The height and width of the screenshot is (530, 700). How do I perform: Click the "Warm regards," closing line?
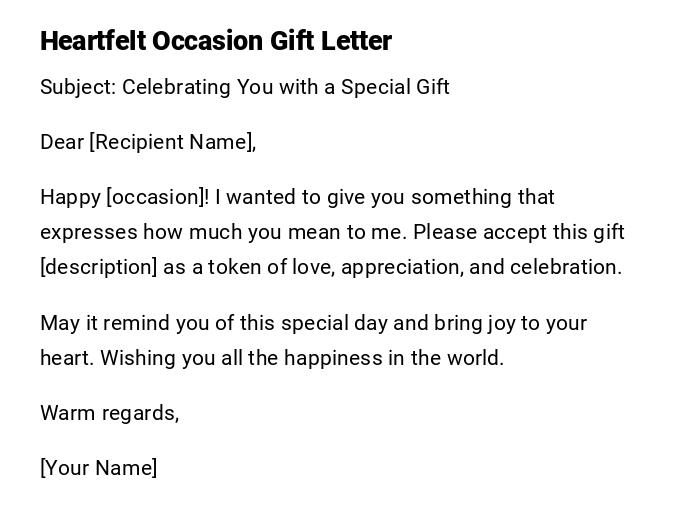[109, 413]
